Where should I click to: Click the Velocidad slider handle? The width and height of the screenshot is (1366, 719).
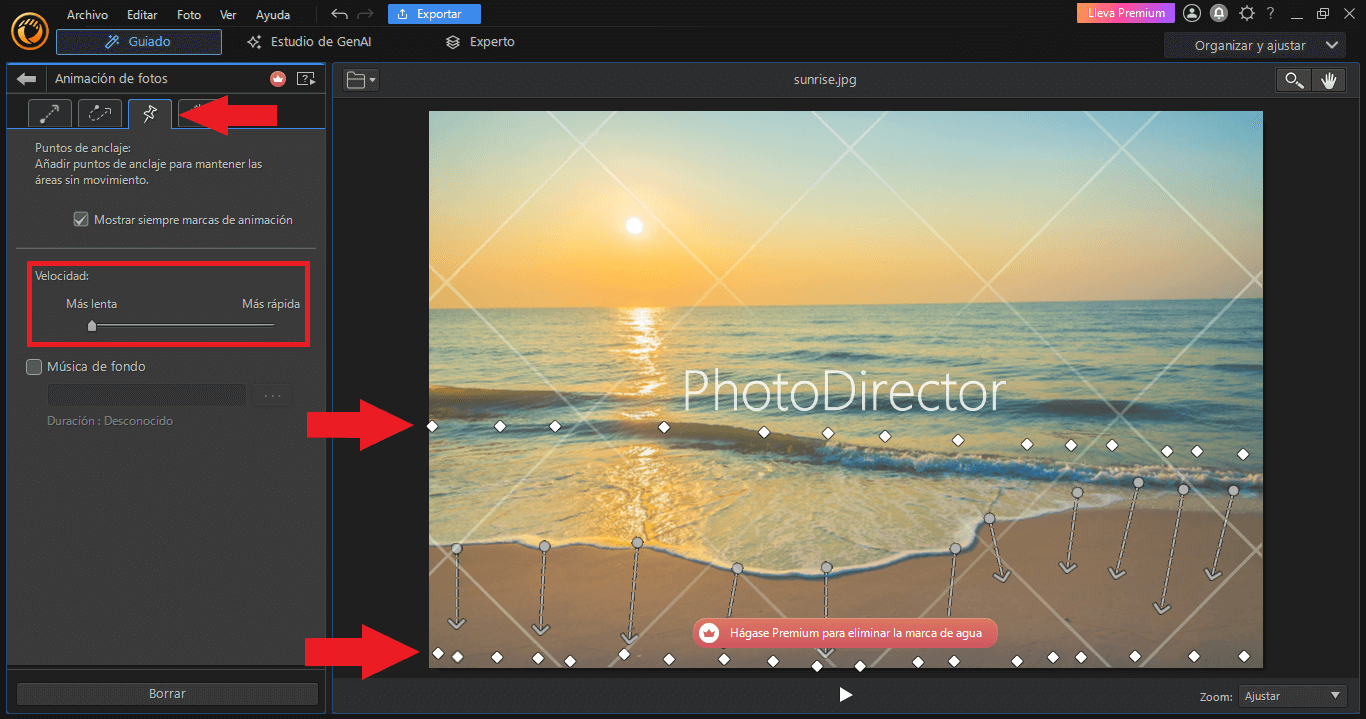[92, 324]
